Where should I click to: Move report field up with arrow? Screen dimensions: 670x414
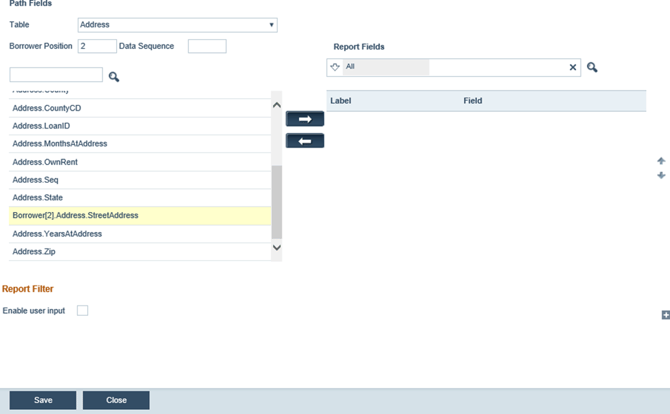(661, 160)
